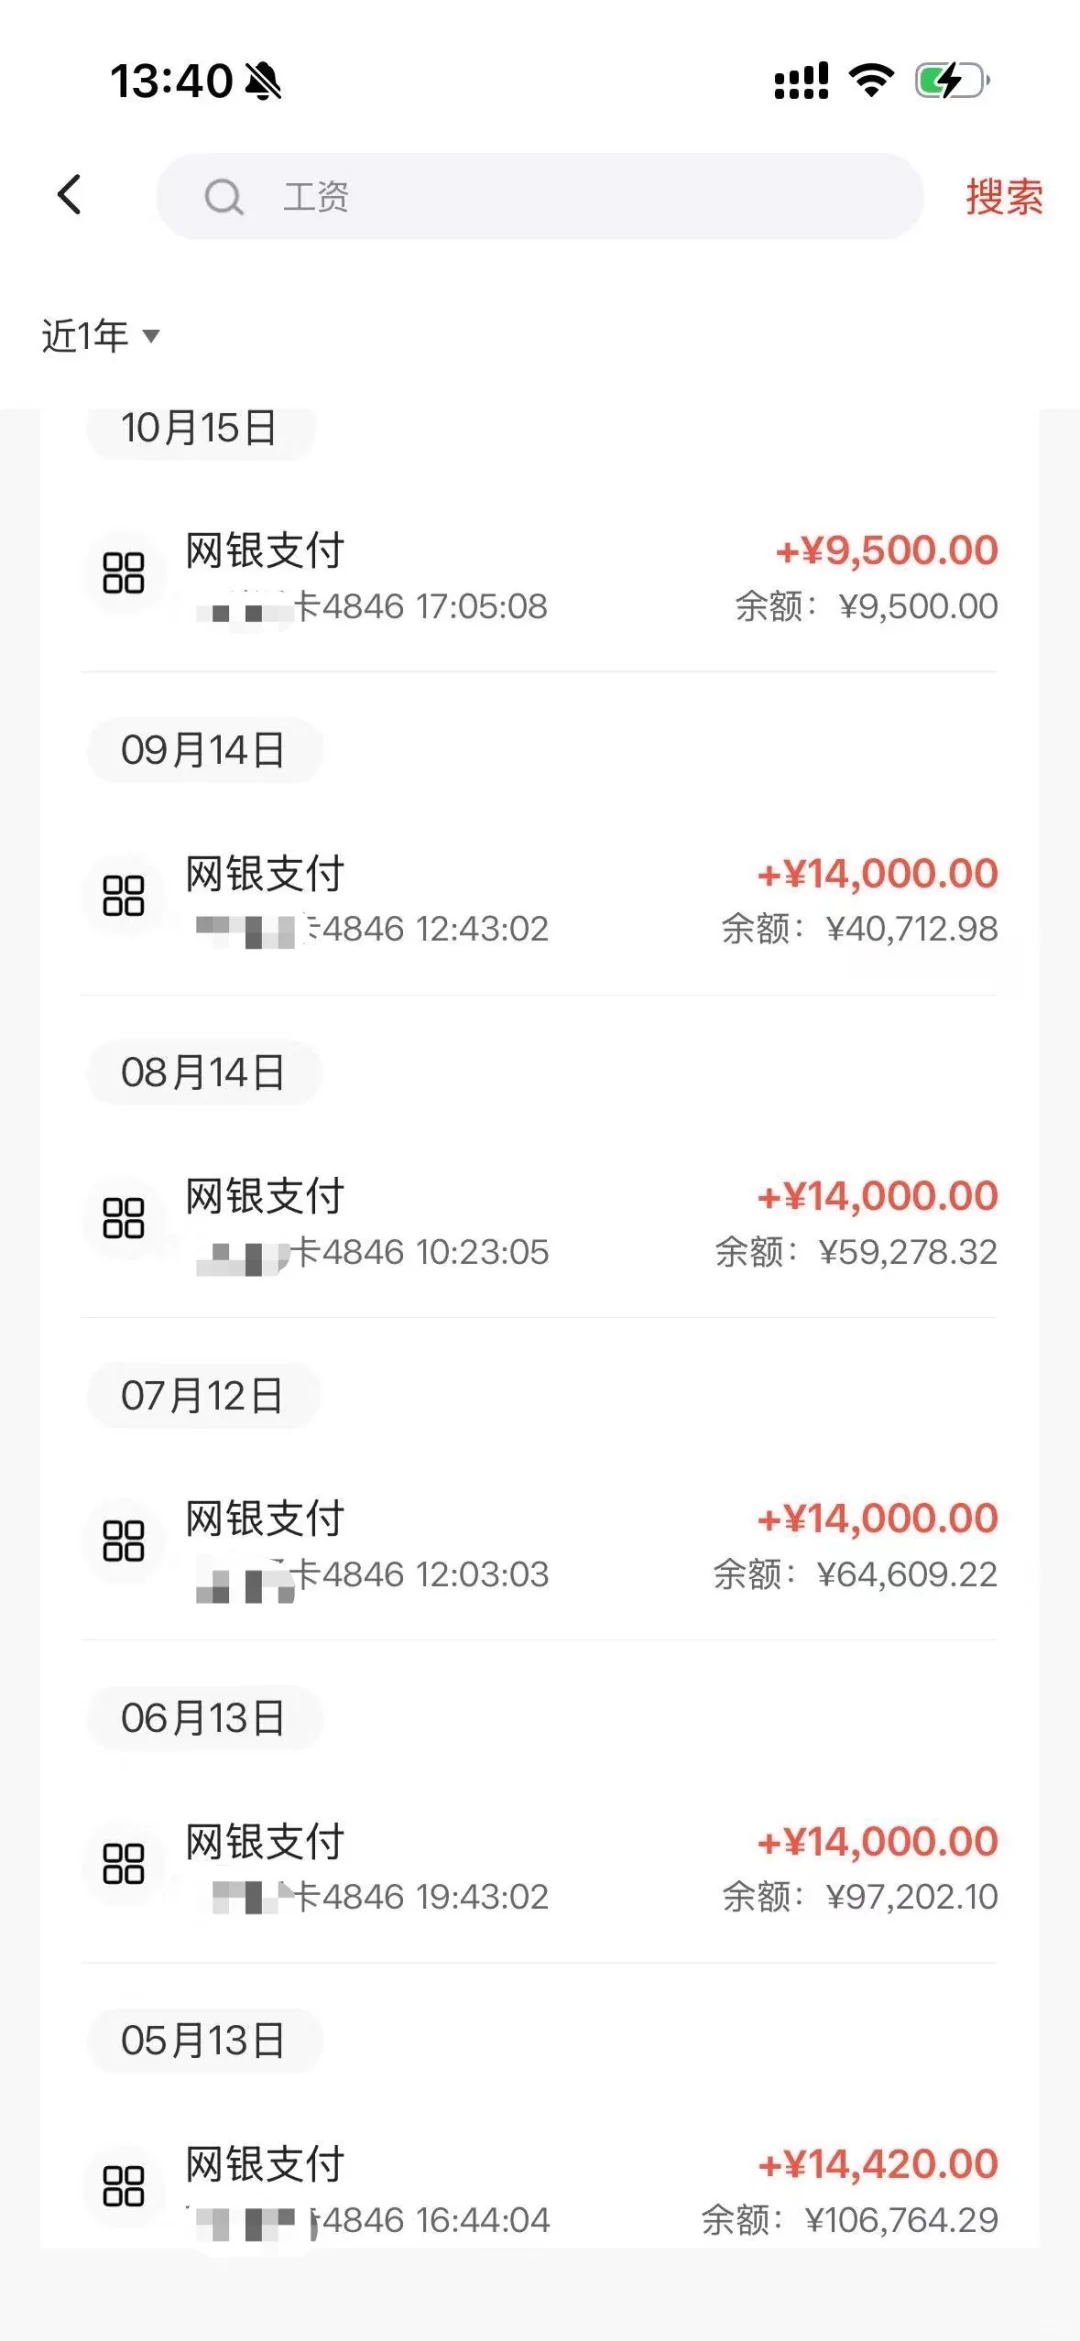Tap the category icon for 05月13日 transaction

124,2187
